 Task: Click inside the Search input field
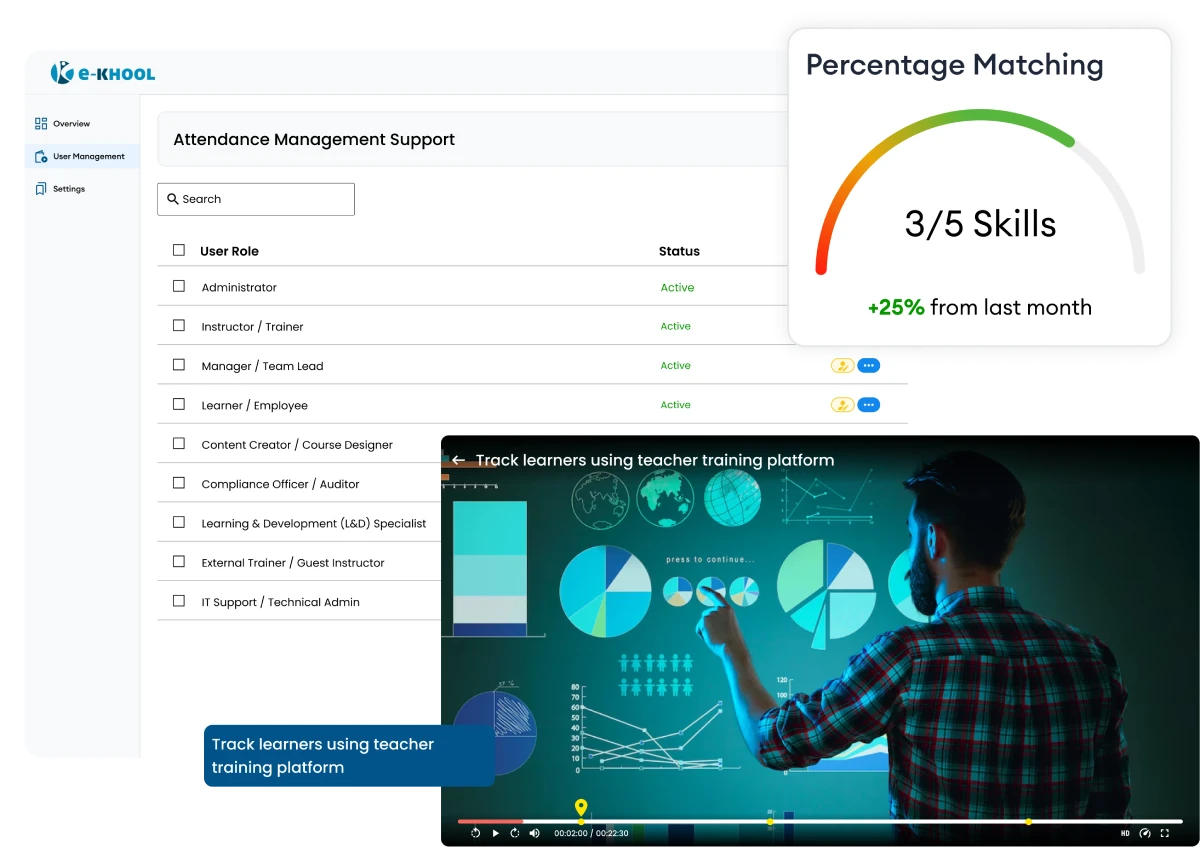pyautogui.click(x=255, y=199)
